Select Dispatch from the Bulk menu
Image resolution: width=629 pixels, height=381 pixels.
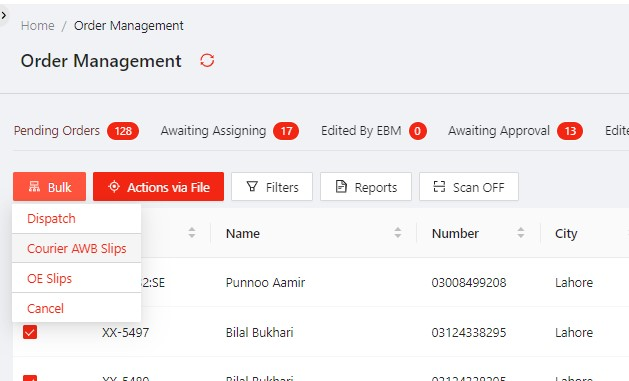76,219
